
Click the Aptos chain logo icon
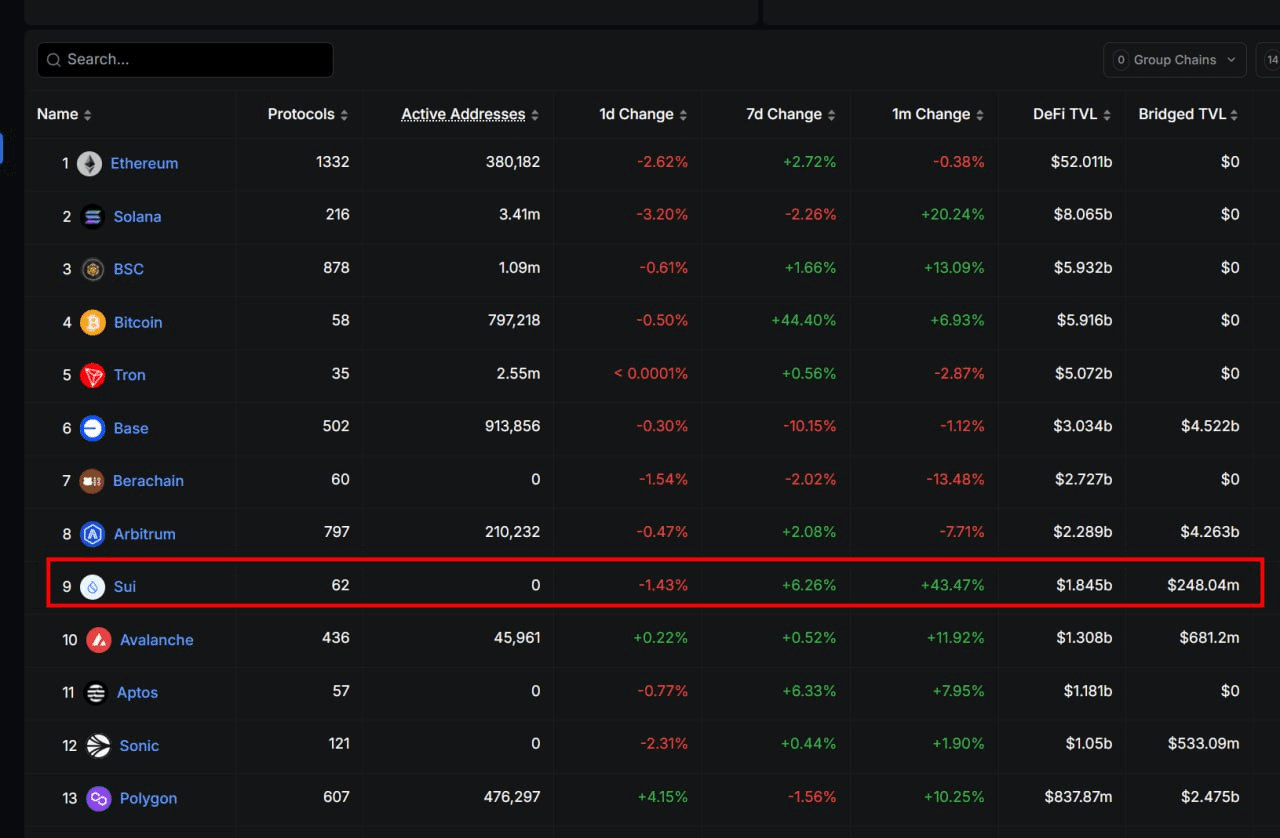click(x=96, y=693)
